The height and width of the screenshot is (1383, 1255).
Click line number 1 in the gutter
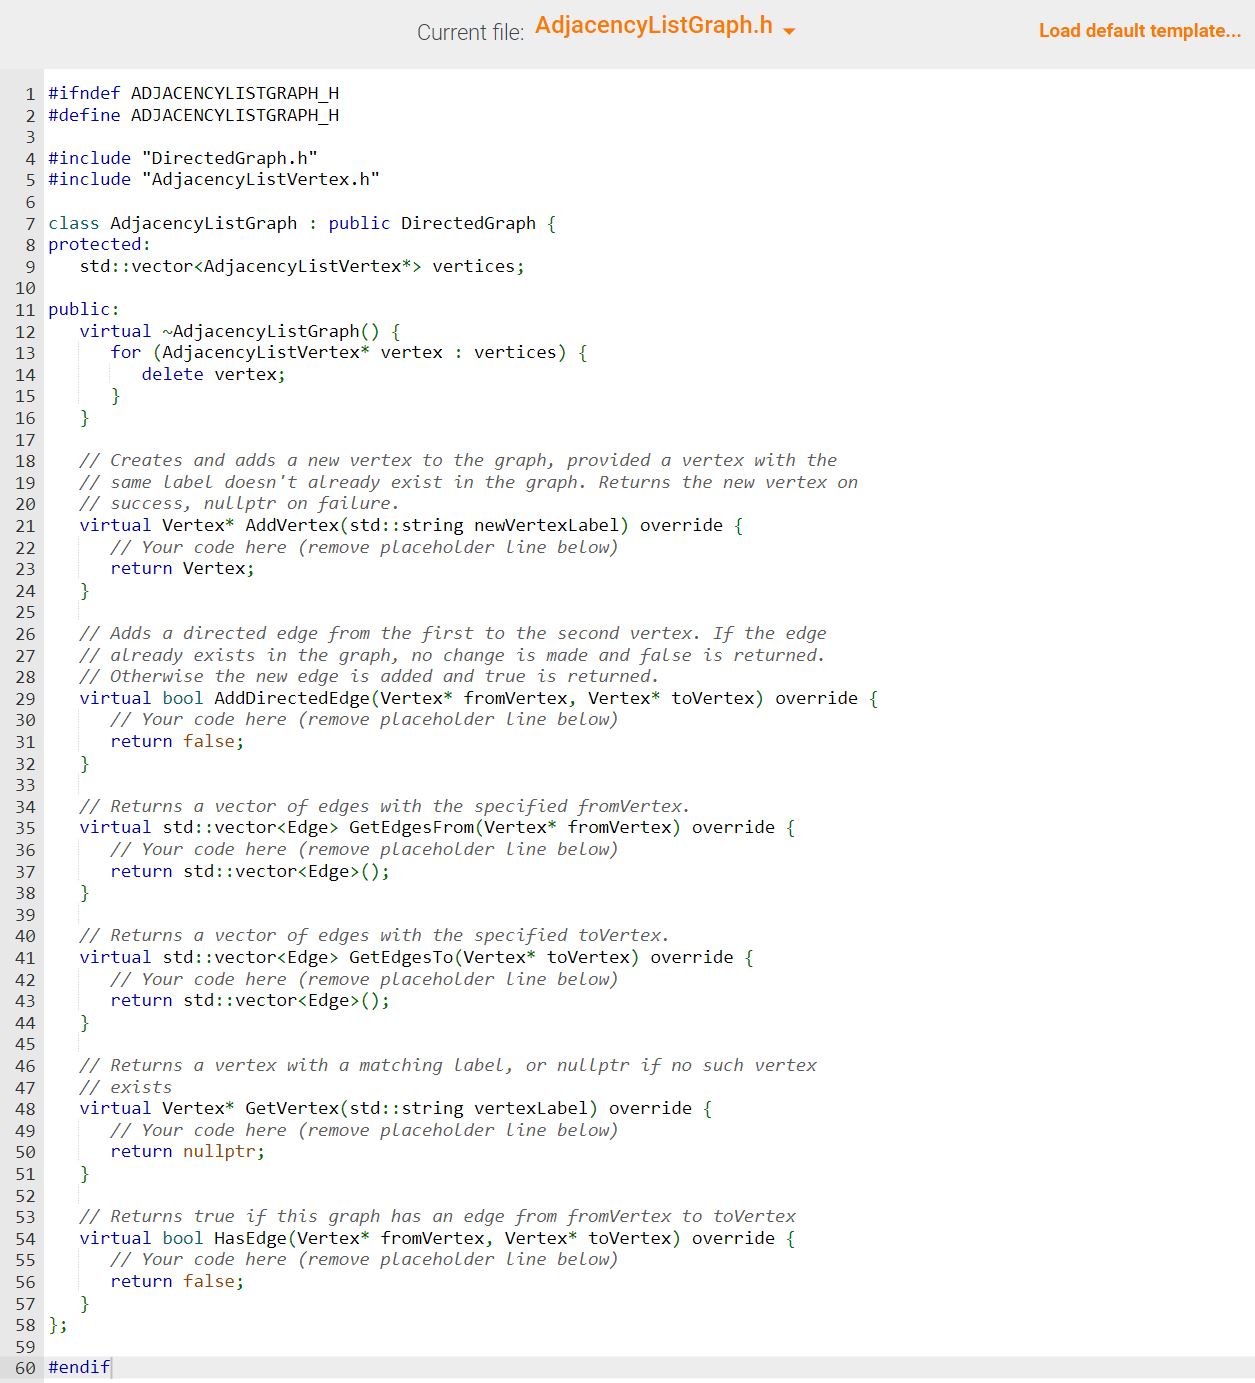(x=30, y=93)
